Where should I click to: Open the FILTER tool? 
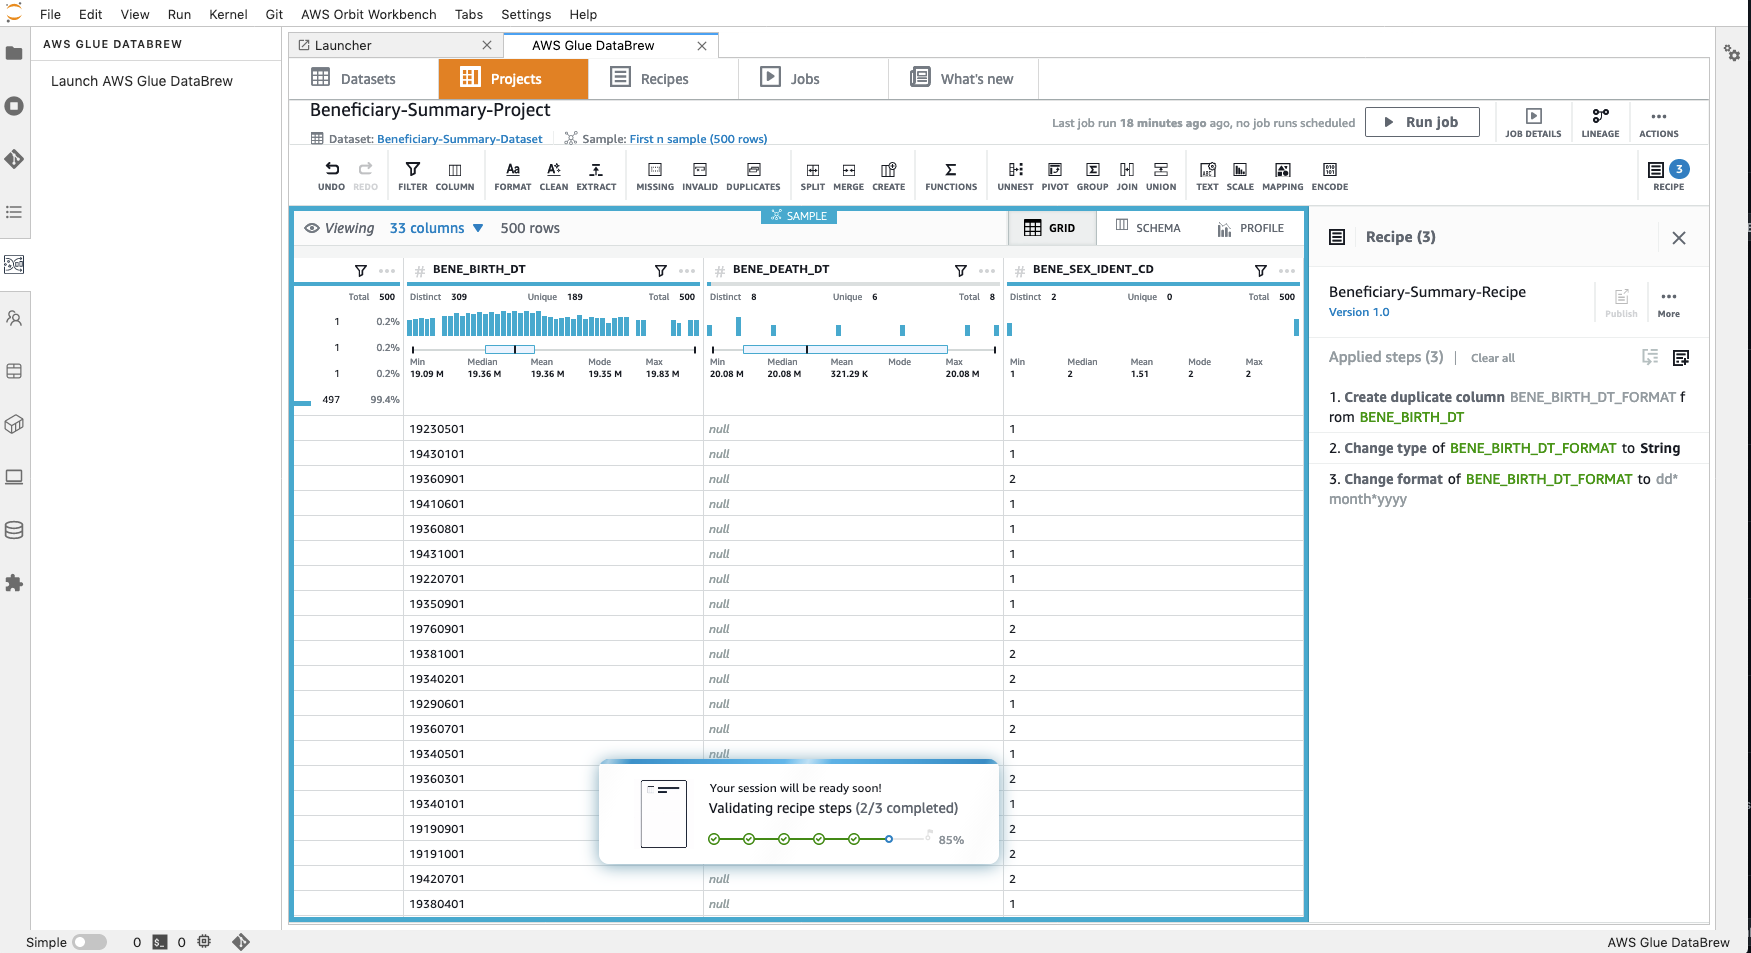pos(412,175)
